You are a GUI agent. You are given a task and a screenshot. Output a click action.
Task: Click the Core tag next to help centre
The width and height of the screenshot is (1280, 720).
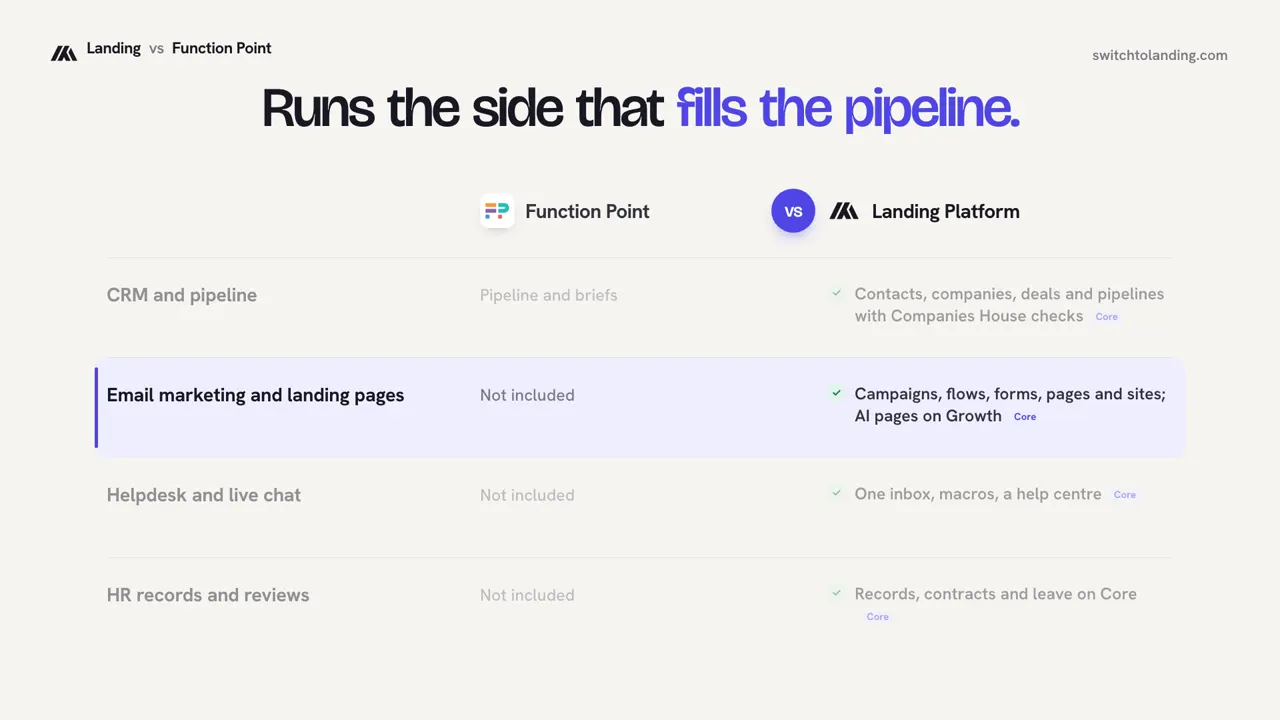1125,495
